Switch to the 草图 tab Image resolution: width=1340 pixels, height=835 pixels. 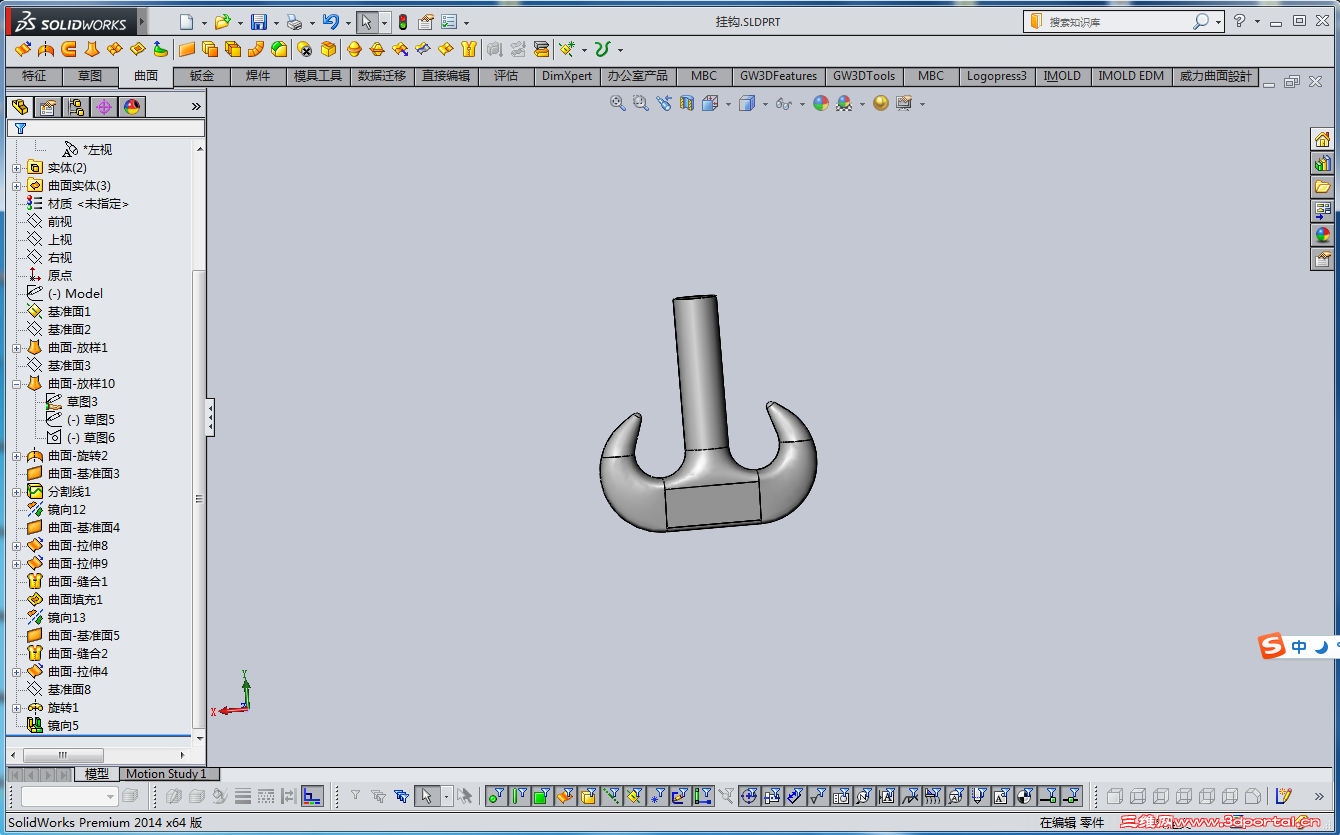(90, 76)
